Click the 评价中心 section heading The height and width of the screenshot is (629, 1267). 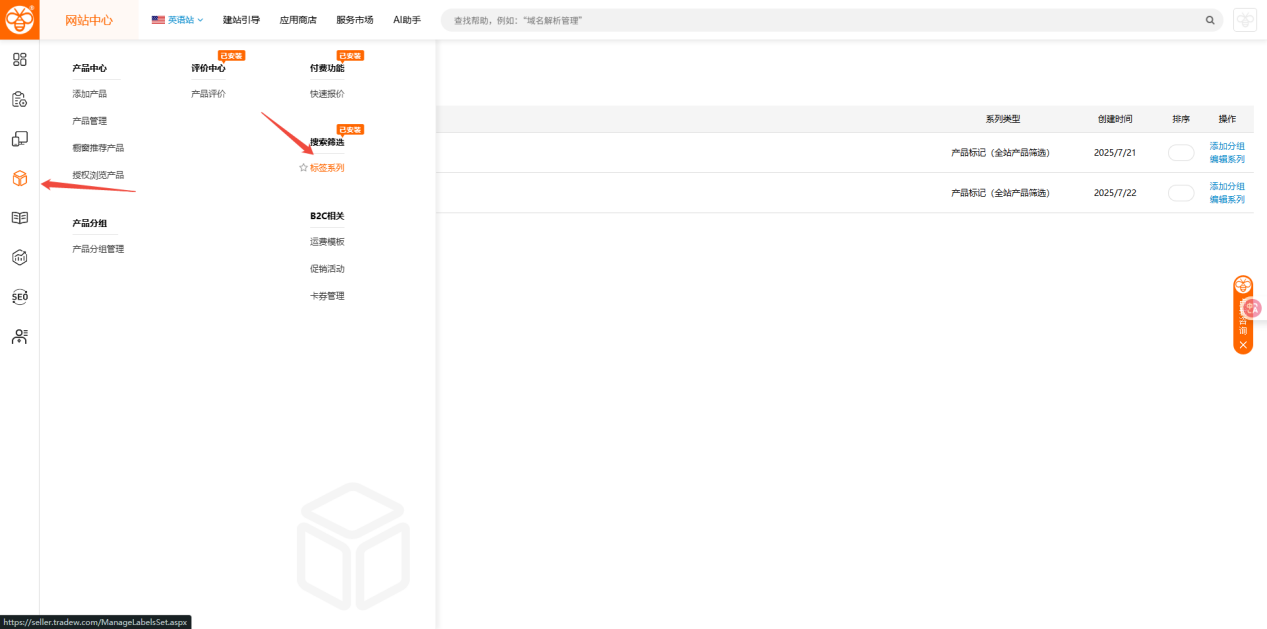pos(208,68)
